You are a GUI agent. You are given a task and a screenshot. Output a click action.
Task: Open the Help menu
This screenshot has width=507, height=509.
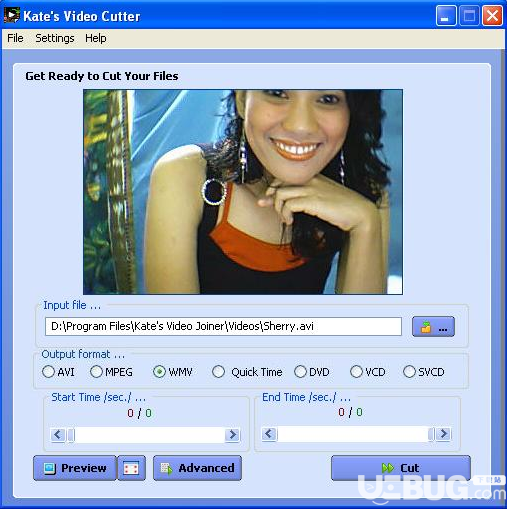tap(96, 38)
